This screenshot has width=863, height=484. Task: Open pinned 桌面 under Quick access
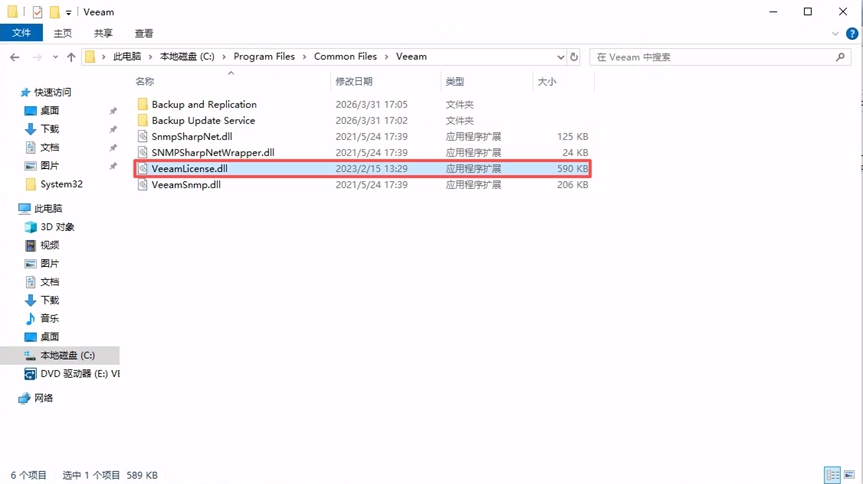[x=50, y=110]
